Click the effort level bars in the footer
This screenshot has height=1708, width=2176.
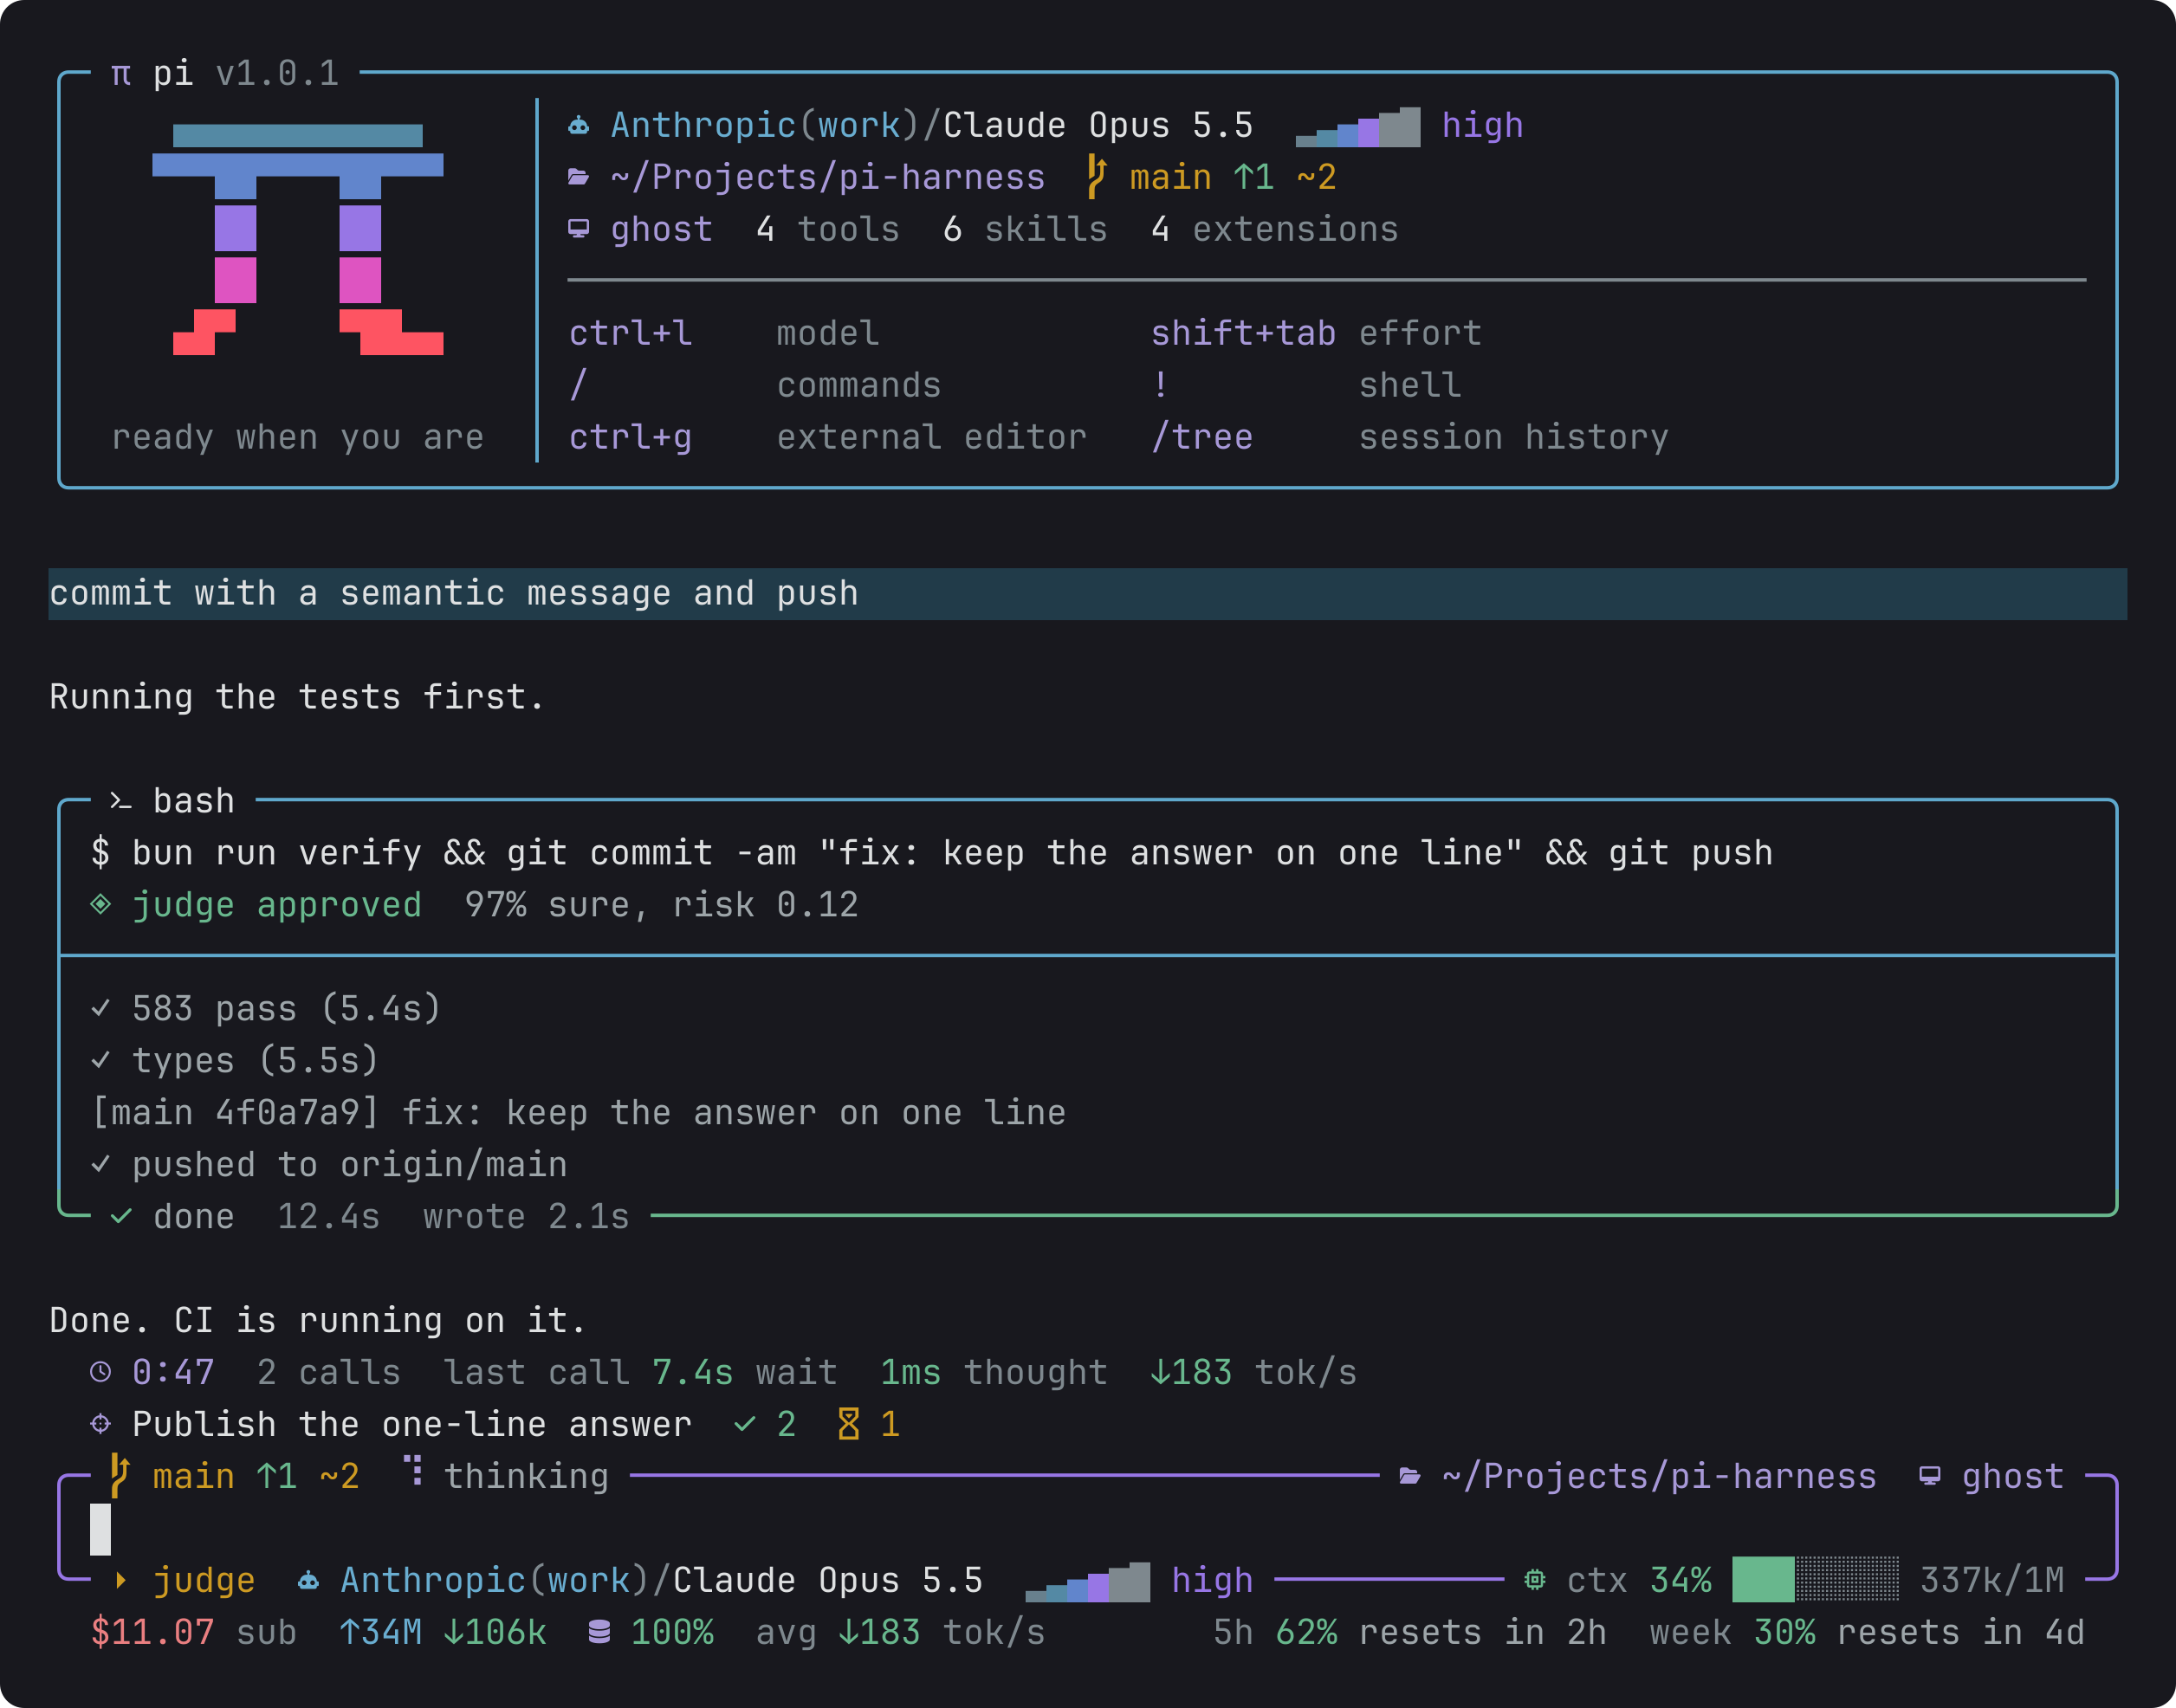click(x=1088, y=1582)
